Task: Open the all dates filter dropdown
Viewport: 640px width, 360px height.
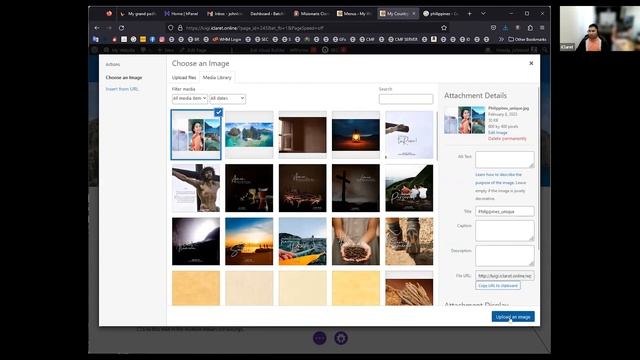Action: [x=227, y=98]
